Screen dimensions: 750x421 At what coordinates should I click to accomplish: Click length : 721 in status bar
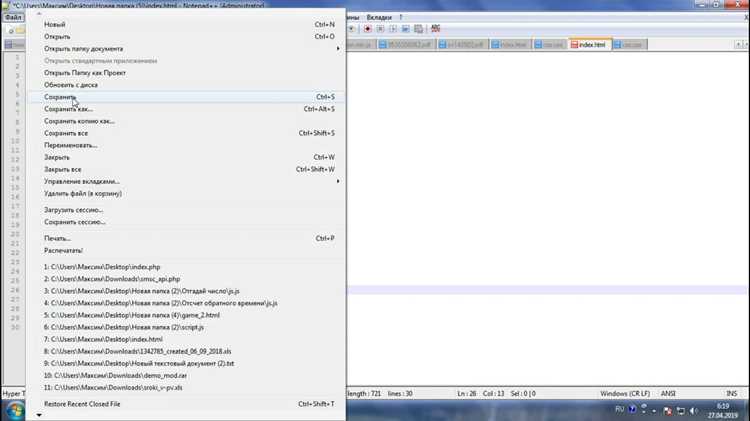pos(364,393)
